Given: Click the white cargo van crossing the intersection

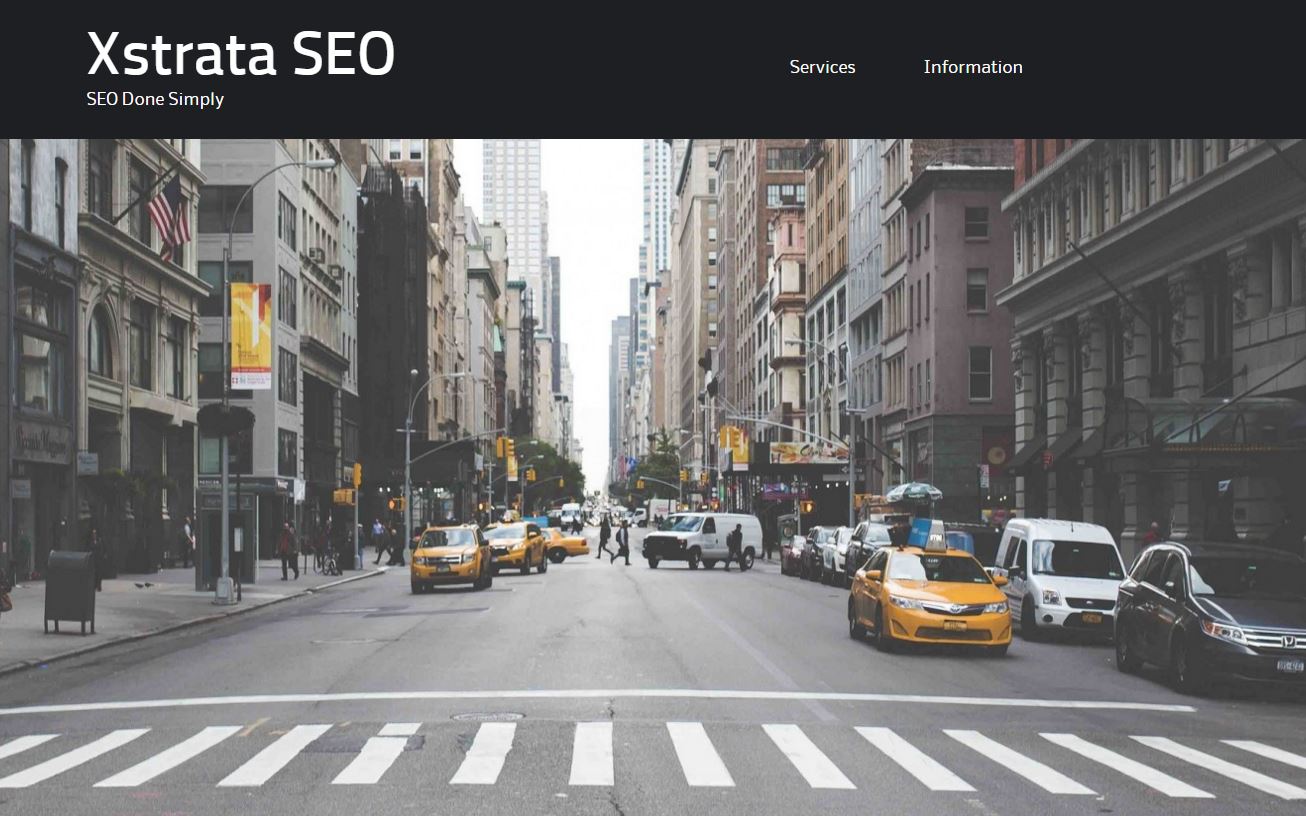Looking at the screenshot, I should click(702, 540).
